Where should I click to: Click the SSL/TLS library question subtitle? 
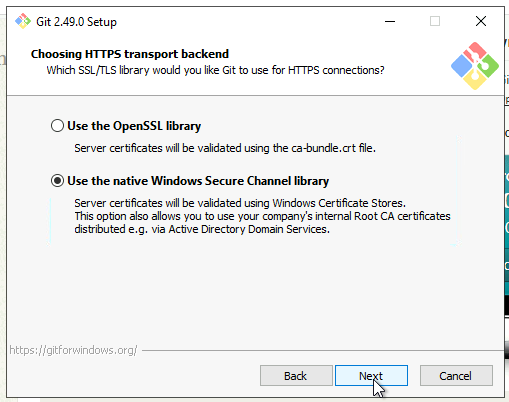coord(215,70)
